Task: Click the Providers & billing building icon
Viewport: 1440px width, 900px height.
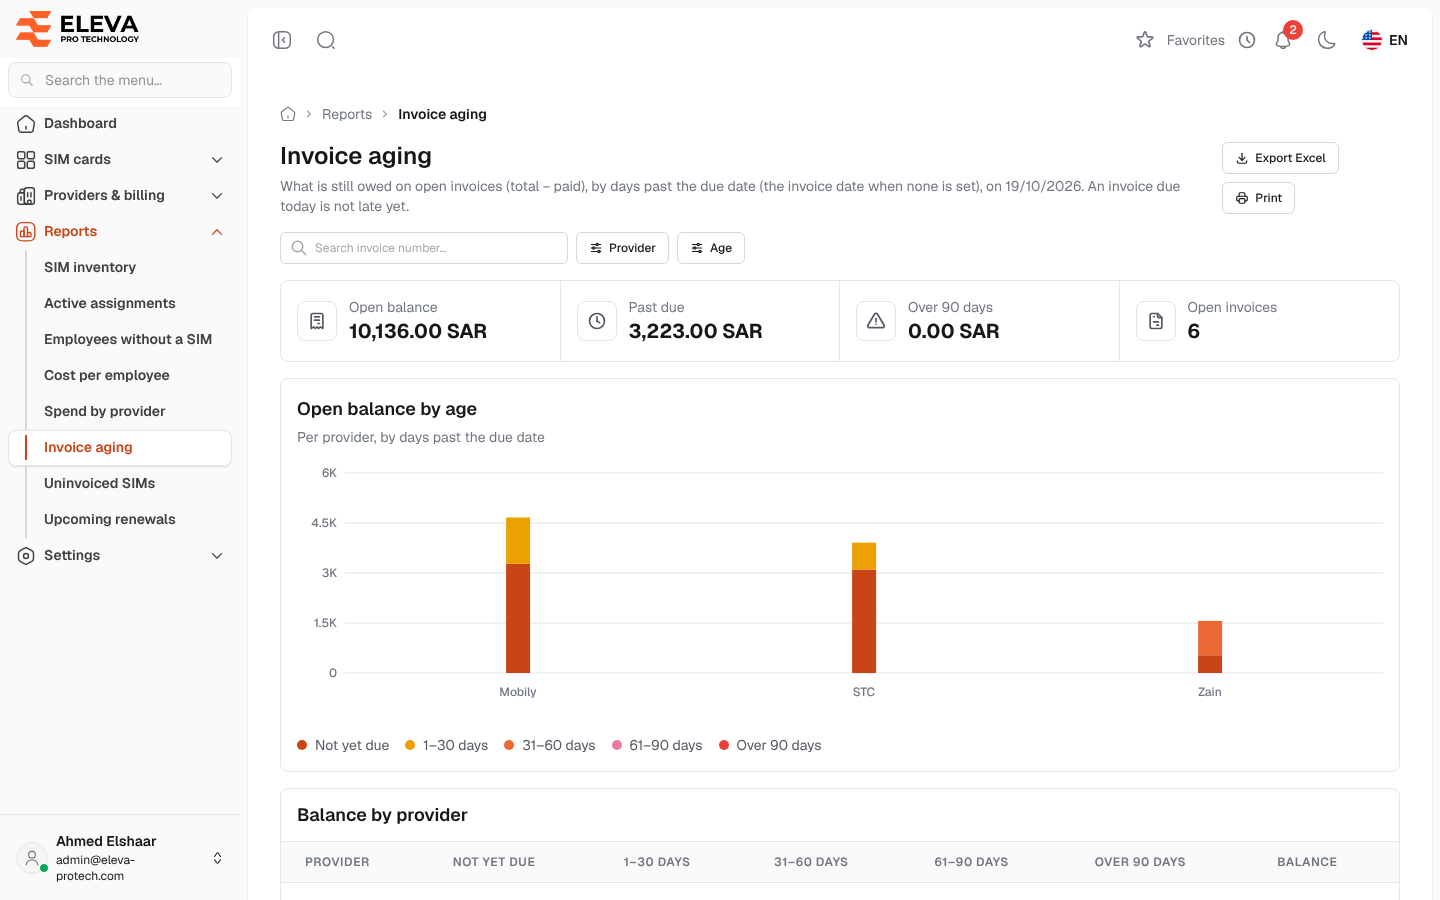Action: click(26, 195)
